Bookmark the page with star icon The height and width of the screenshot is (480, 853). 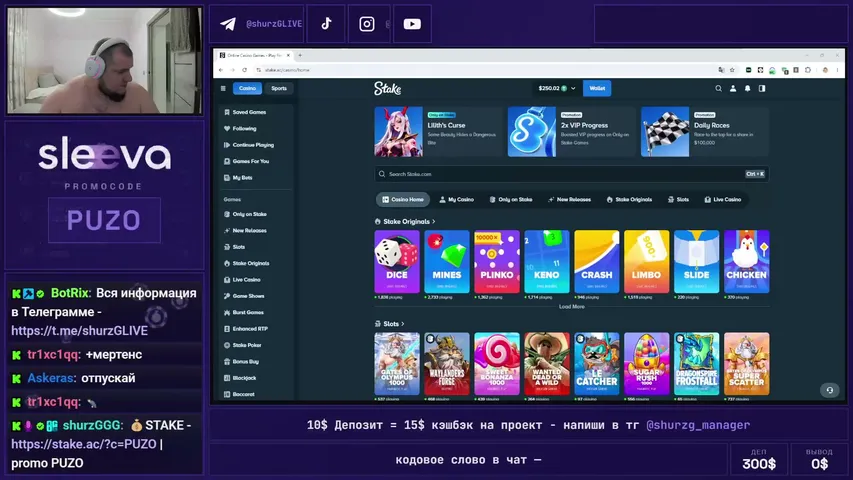coord(732,70)
